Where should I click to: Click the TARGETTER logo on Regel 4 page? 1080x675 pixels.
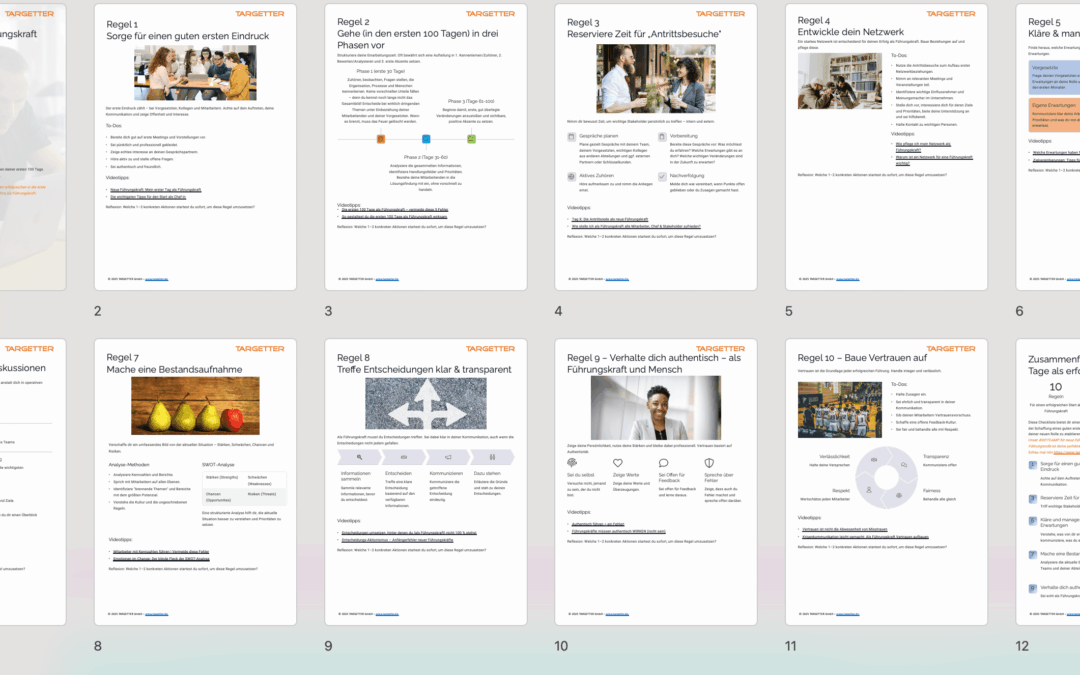[x=951, y=14]
